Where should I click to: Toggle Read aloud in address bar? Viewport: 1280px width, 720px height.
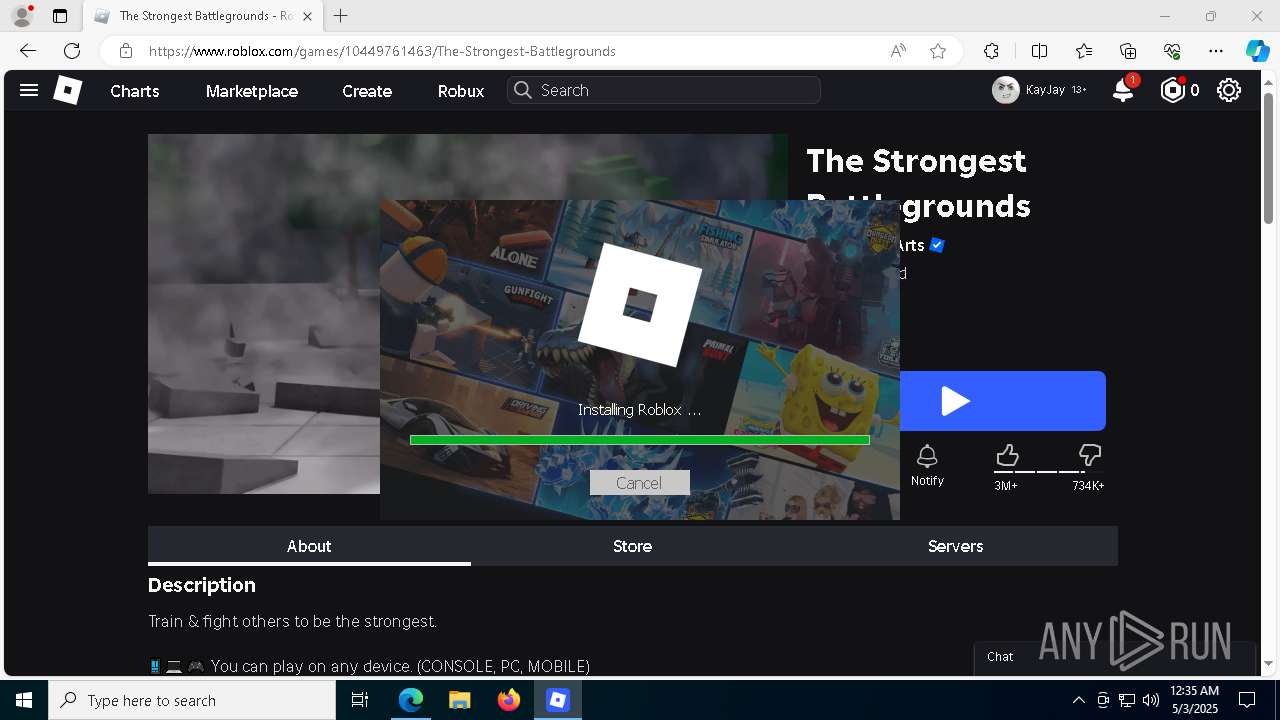898,51
